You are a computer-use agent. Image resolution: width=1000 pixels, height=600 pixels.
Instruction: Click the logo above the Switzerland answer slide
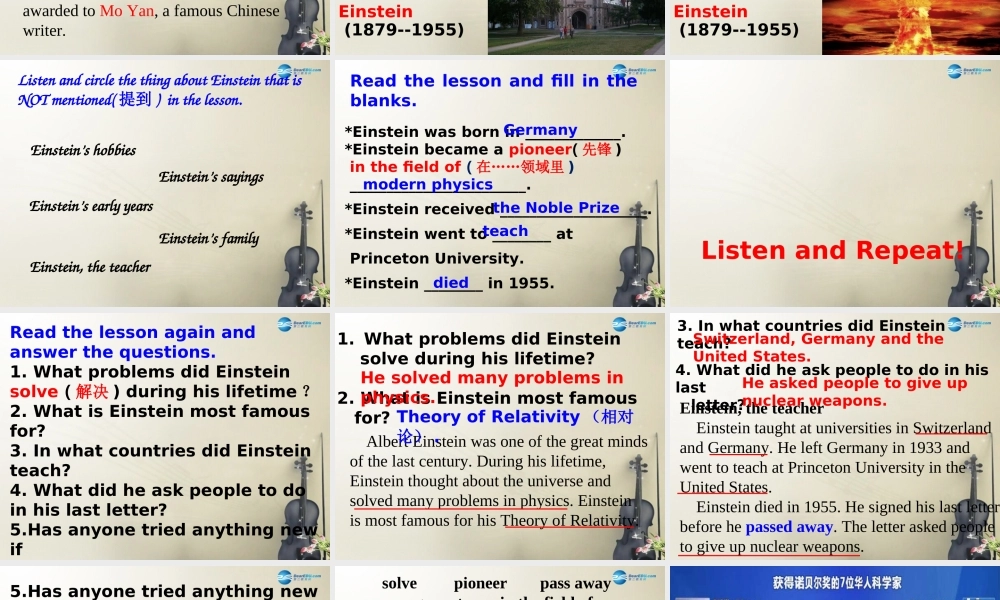pyautogui.click(x=955, y=322)
